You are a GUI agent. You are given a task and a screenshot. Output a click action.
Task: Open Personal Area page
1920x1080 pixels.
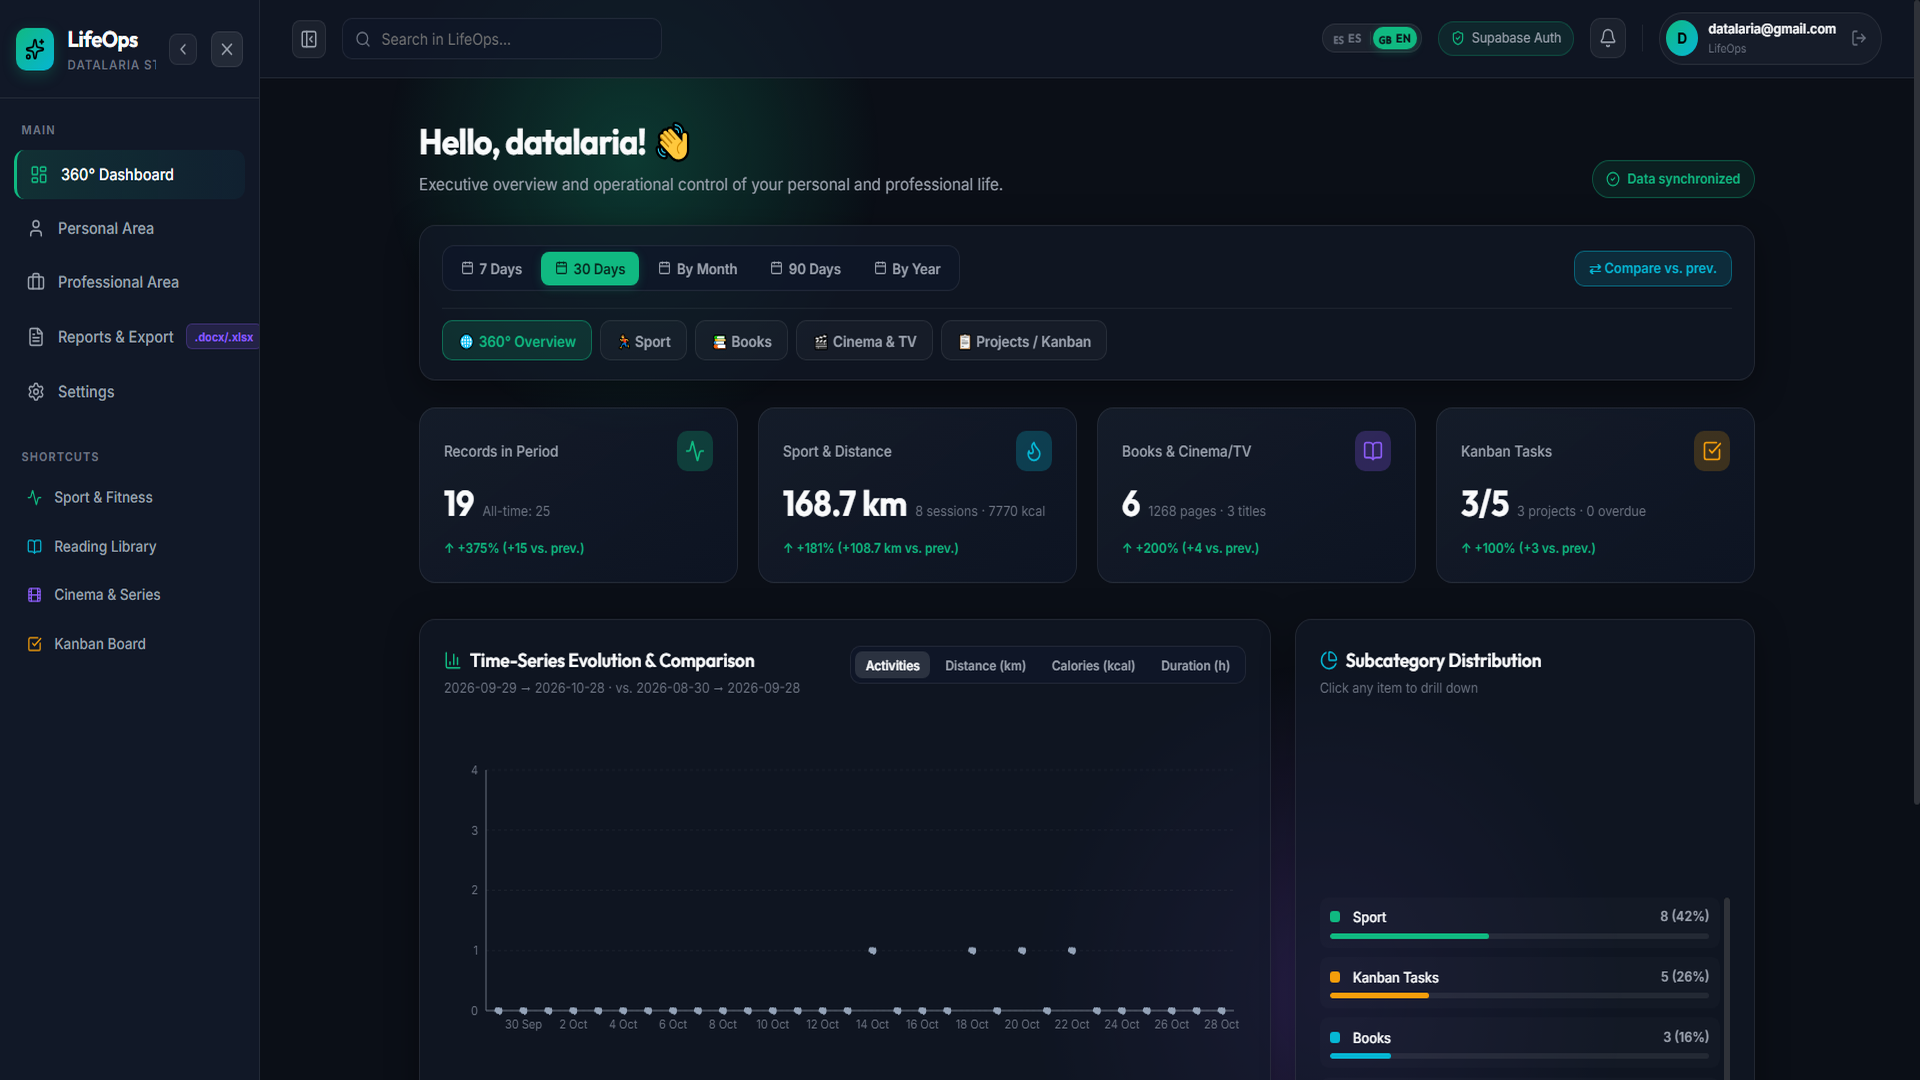pyautogui.click(x=130, y=228)
